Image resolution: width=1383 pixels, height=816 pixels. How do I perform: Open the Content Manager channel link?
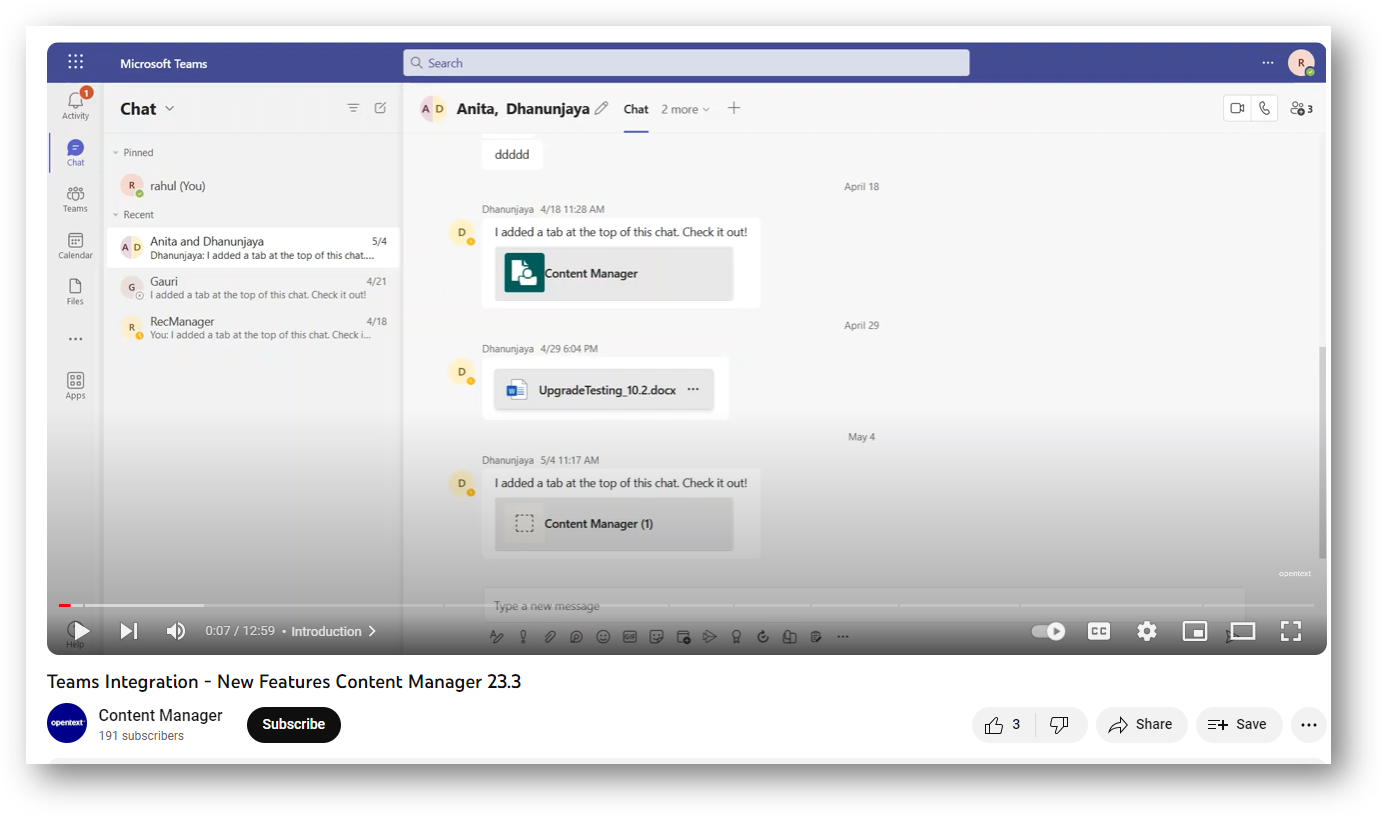(x=161, y=715)
